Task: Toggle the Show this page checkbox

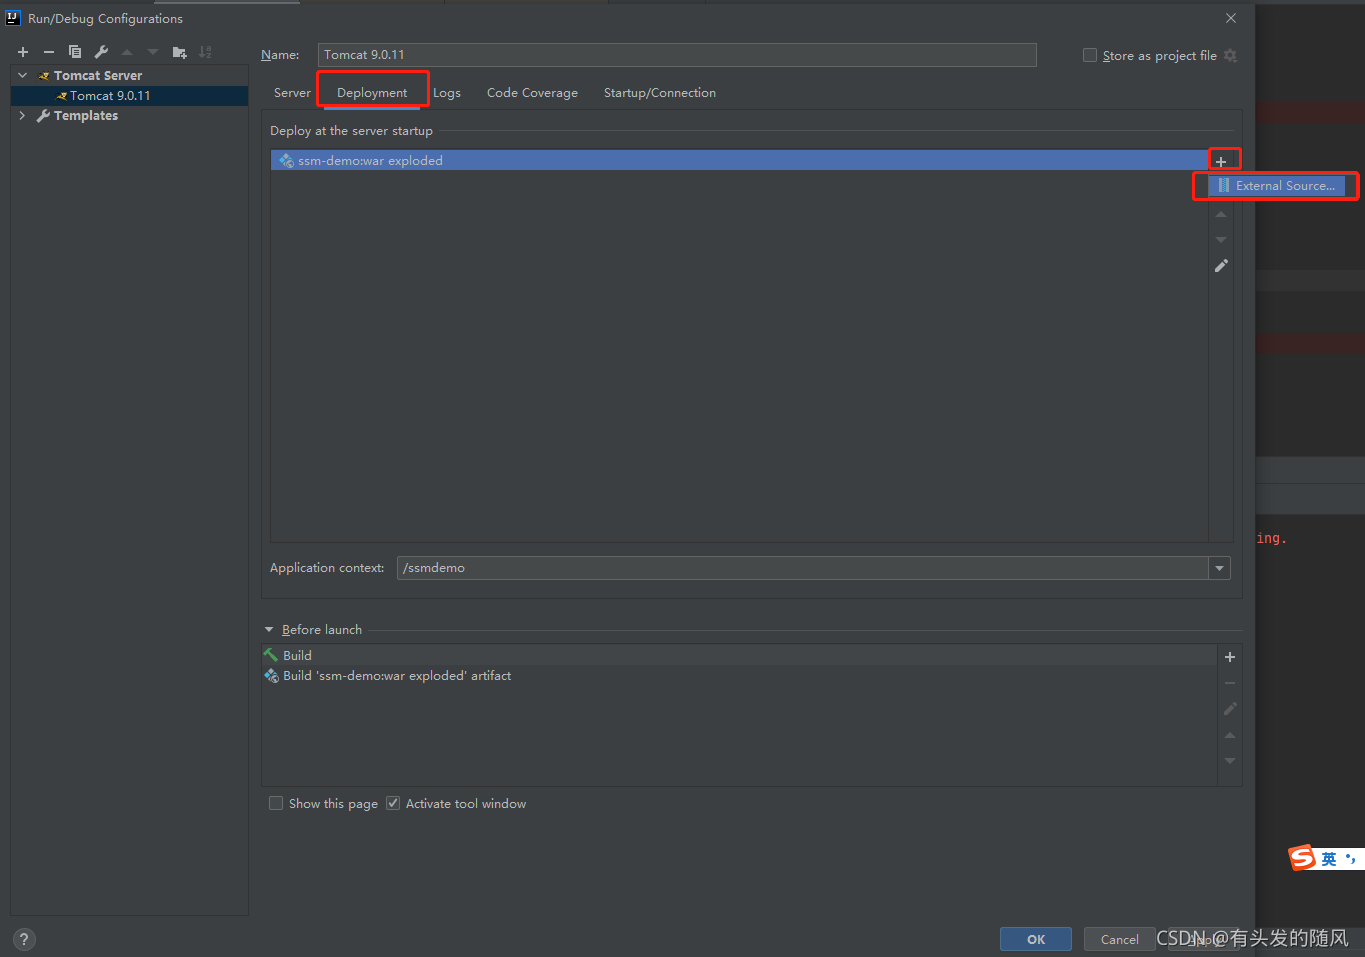Action: tap(276, 804)
